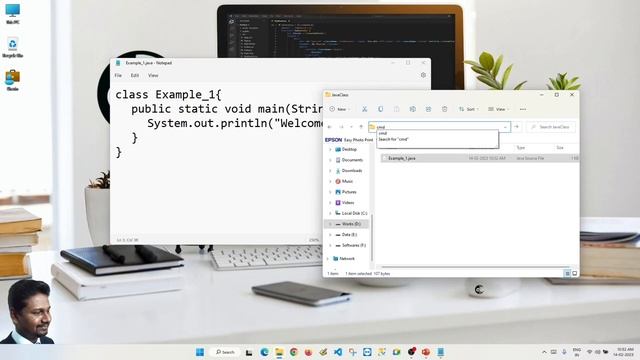
Task: Click the Rename icon in File Explorer toolbar
Action: pyautogui.click(x=413, y=109)
